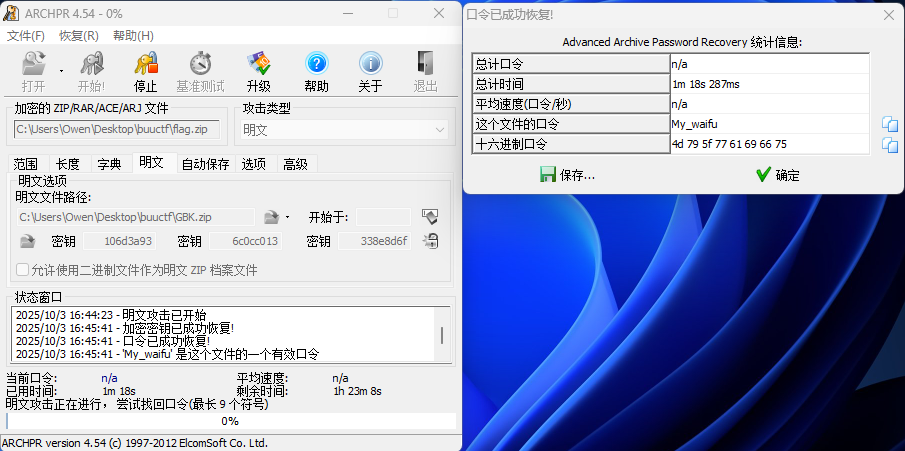Click the 0% progress bar
This screenshot has height=451, width=905.
tap(231, 421)
